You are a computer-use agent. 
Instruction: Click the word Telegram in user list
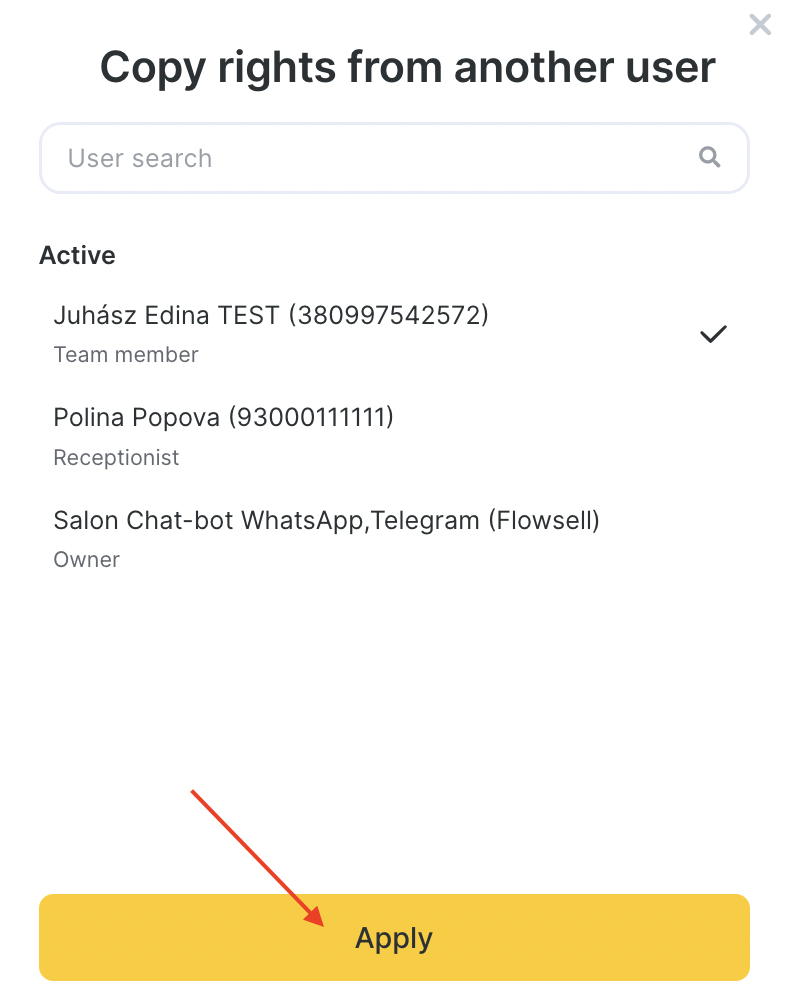click(426, 520)
